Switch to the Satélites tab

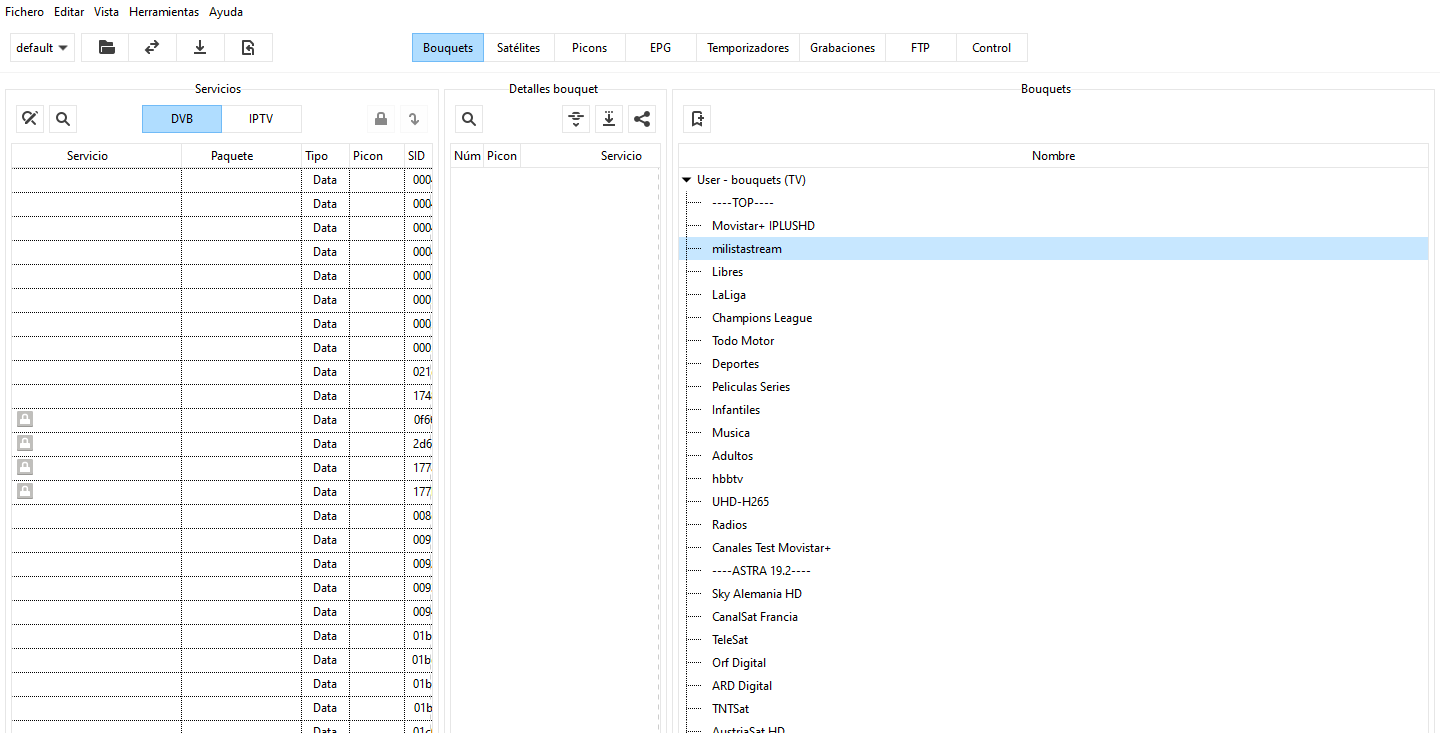coord(518,48)
